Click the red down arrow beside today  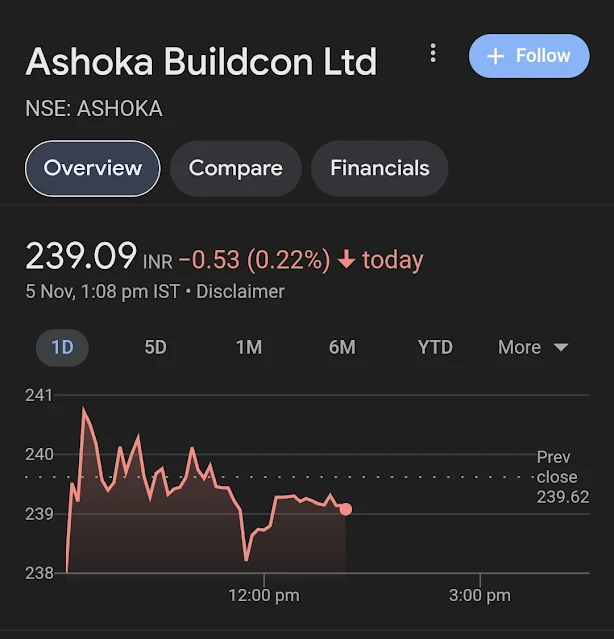(347, 261)
